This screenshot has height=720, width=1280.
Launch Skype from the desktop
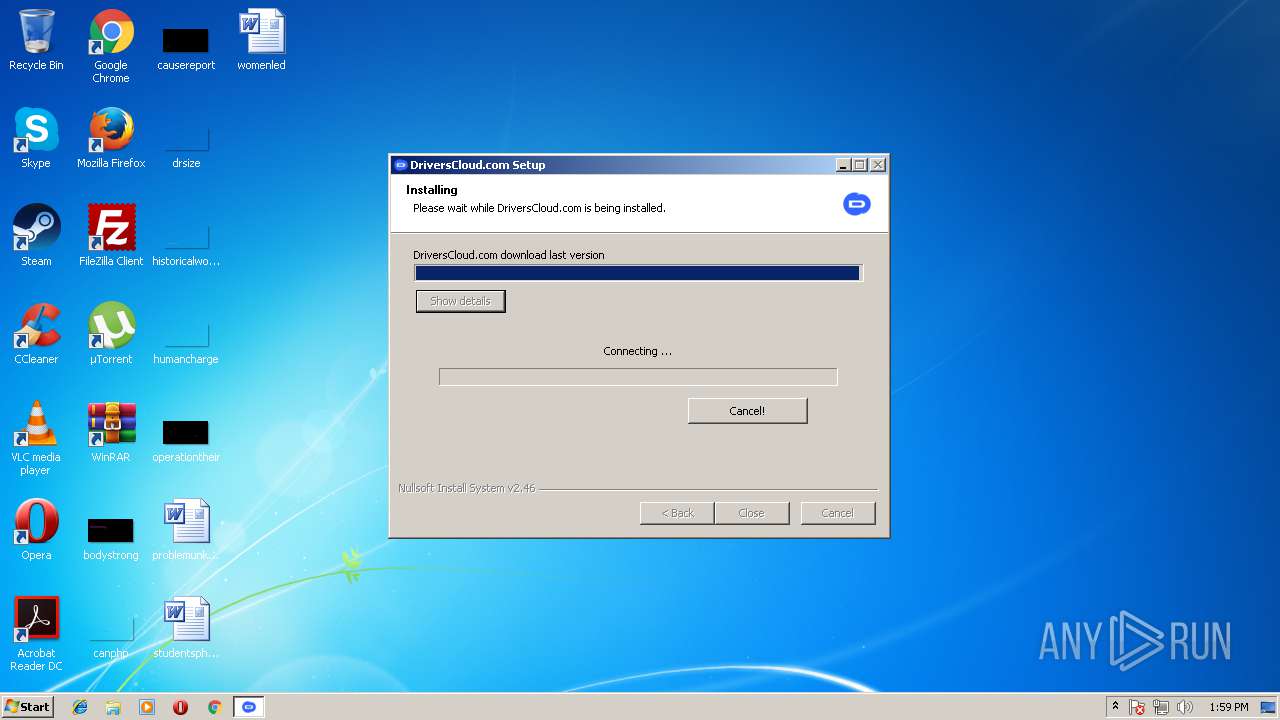[x=36, y=139]
